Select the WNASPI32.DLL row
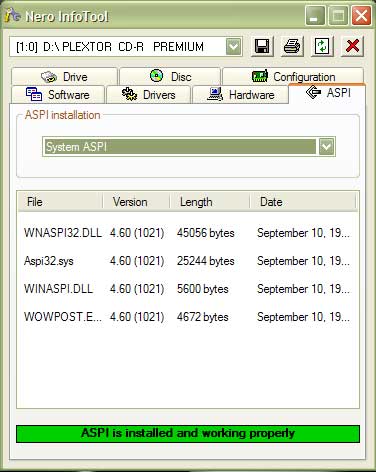 click(x=188, y=233)
